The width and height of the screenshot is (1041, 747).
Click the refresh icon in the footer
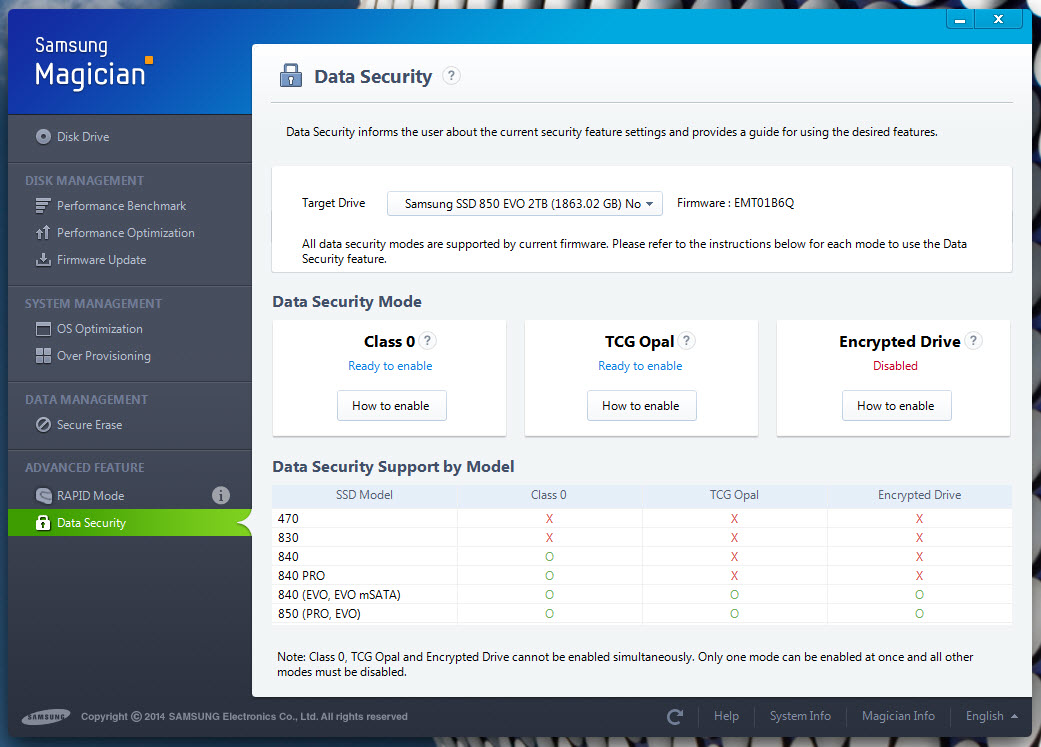(675, 716)
